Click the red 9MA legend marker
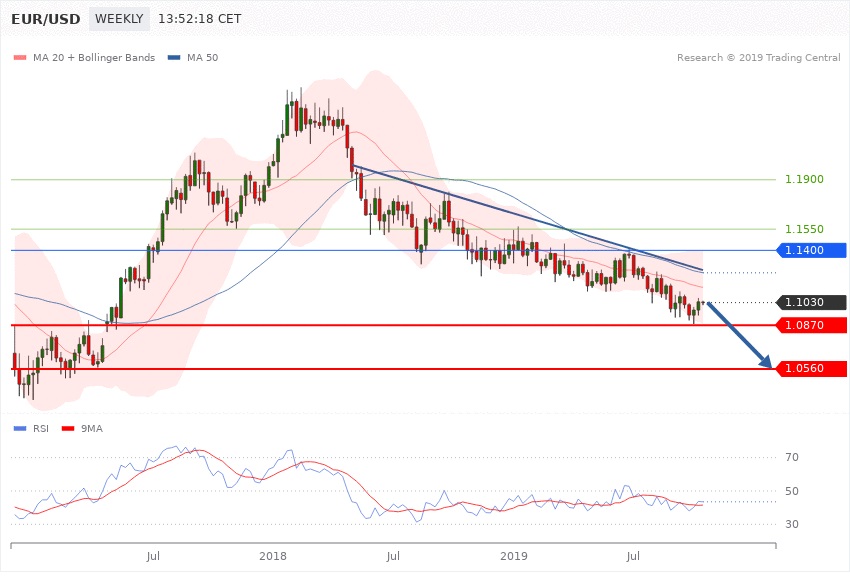The width and height of the screenshot is (850, 576). pos(68,429)
